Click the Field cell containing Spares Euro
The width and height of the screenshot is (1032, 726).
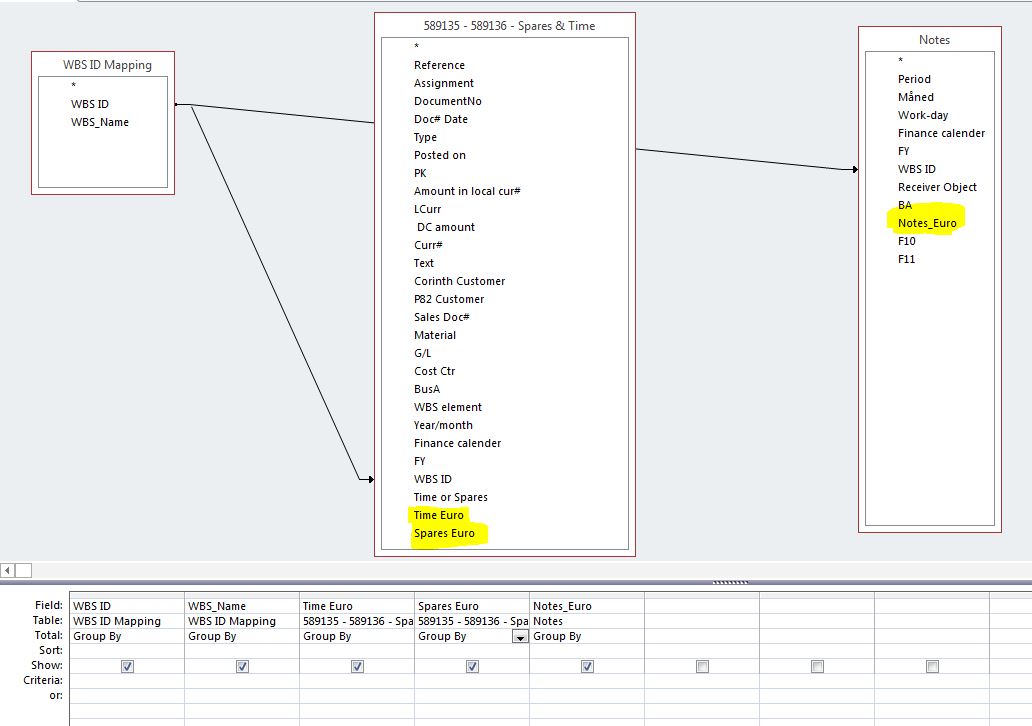[x=472, y=606]
